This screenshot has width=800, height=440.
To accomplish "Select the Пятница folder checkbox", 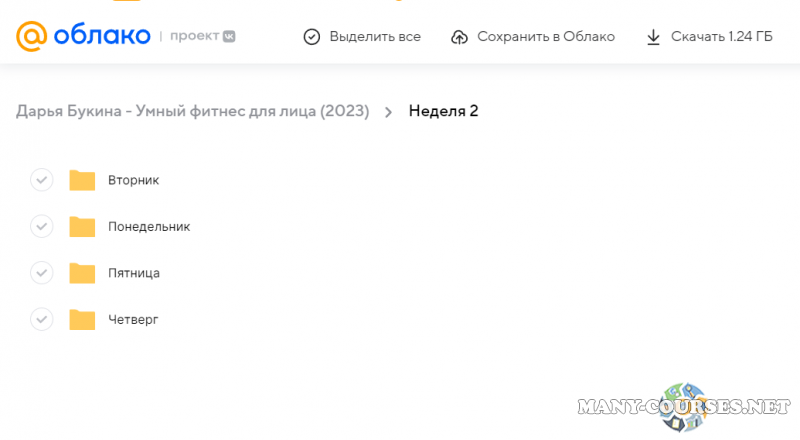I will (41, 273).
